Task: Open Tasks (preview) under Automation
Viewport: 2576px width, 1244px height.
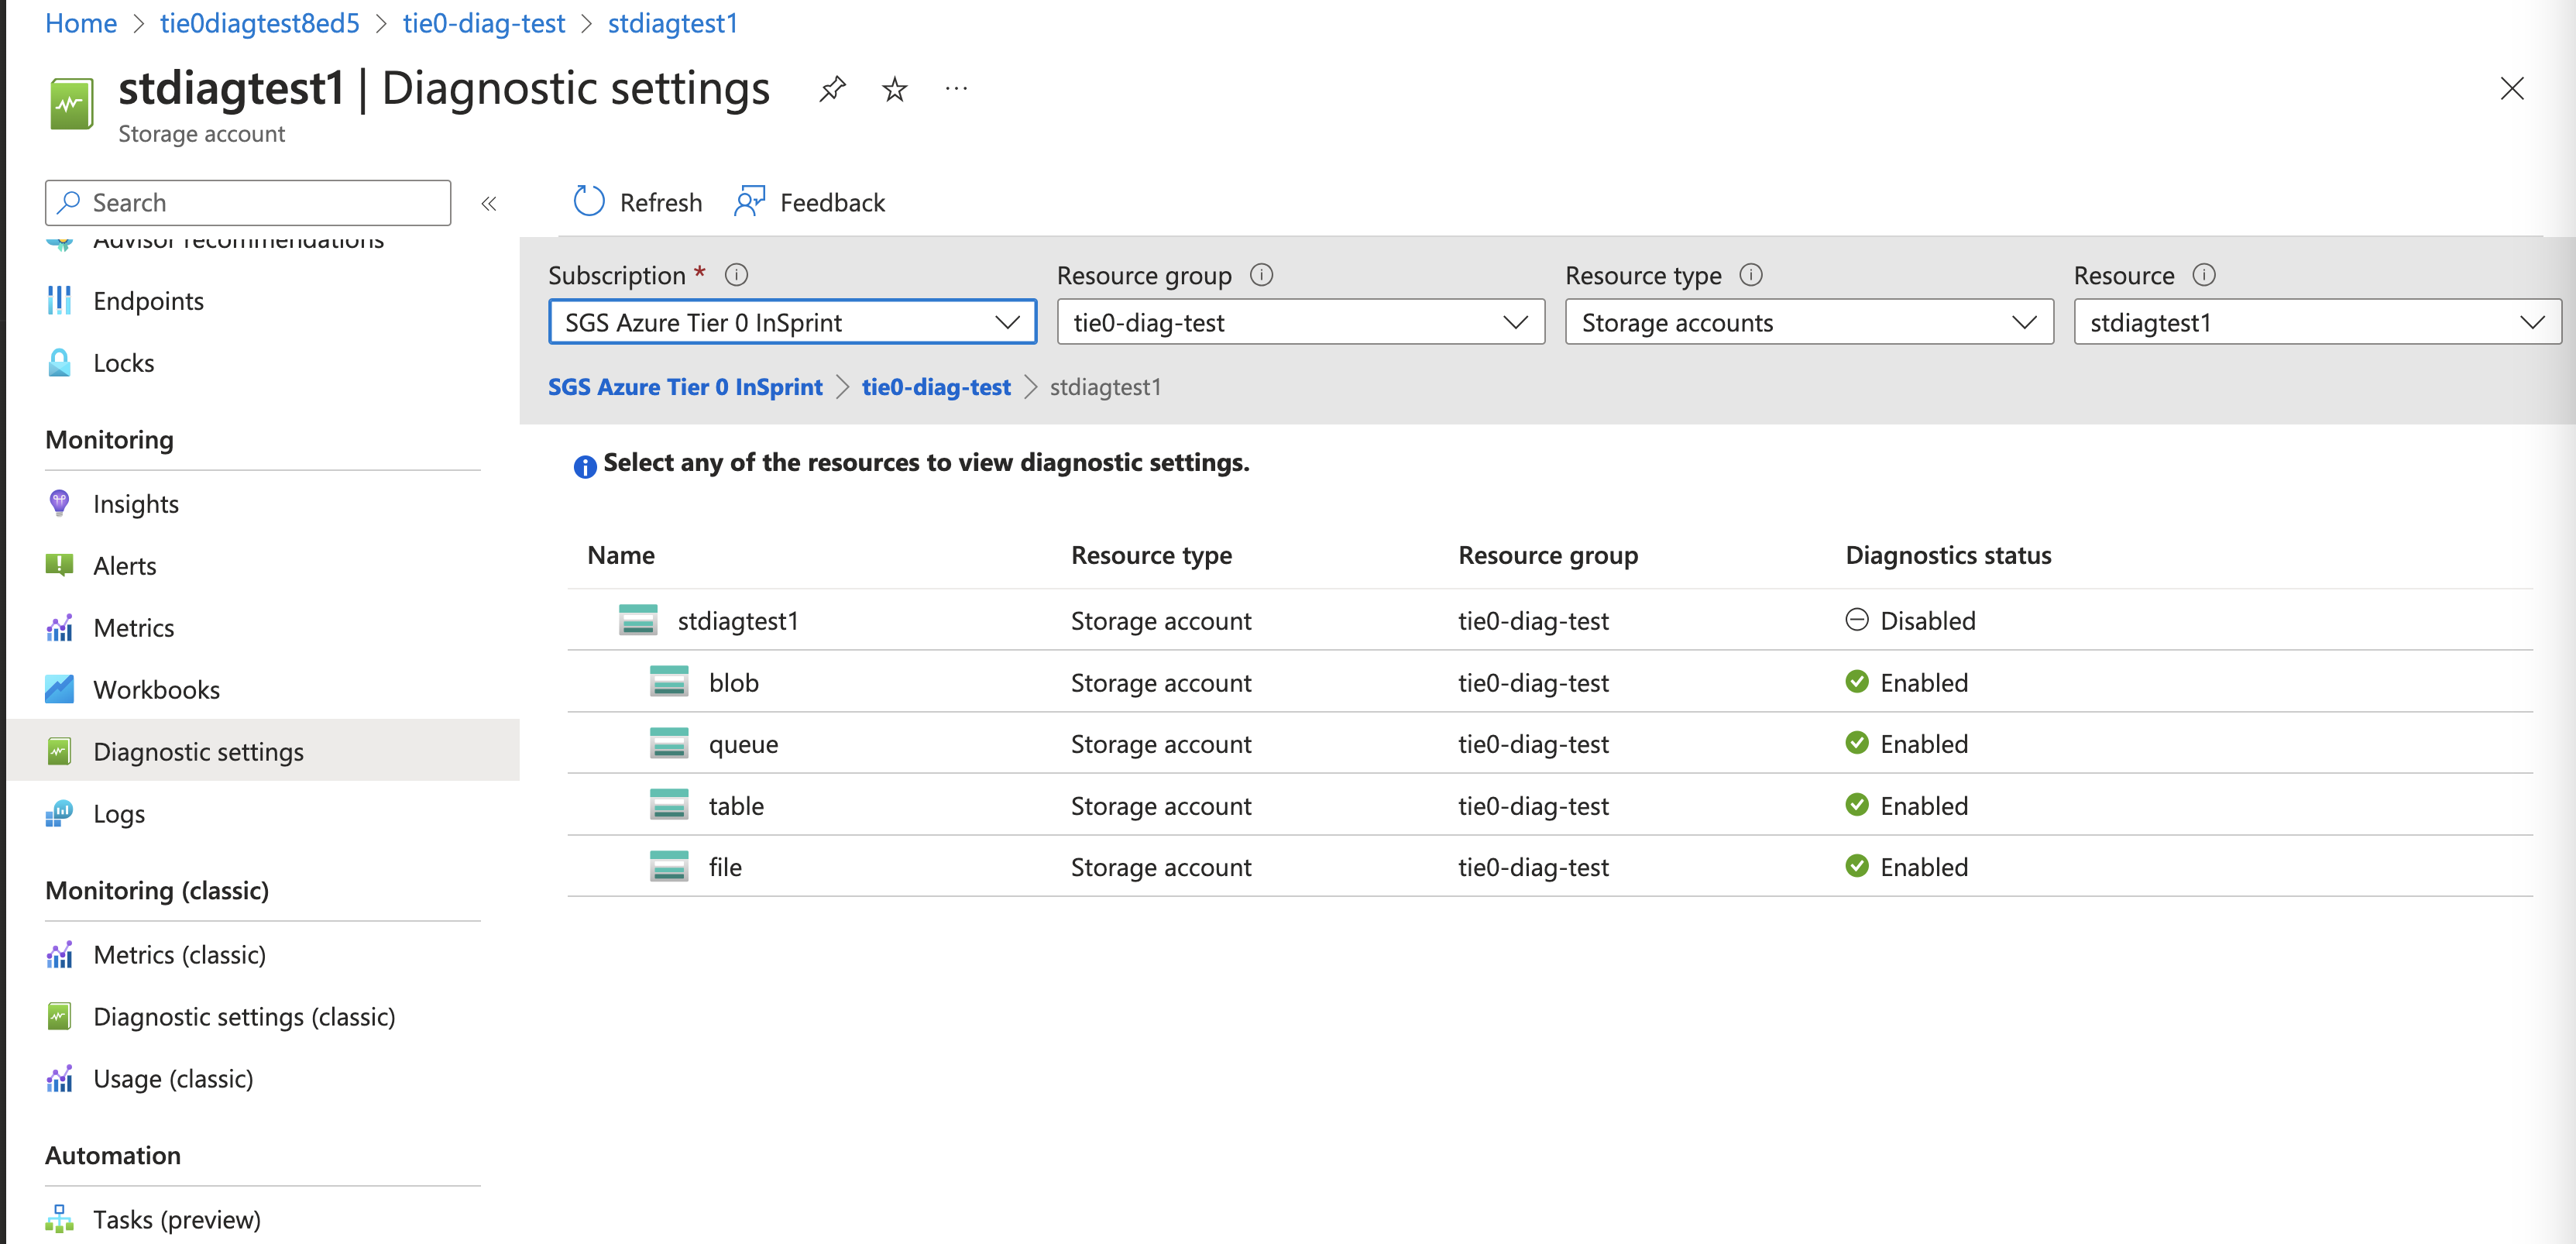Action: pyautogui.click(x=177, y=1220)
